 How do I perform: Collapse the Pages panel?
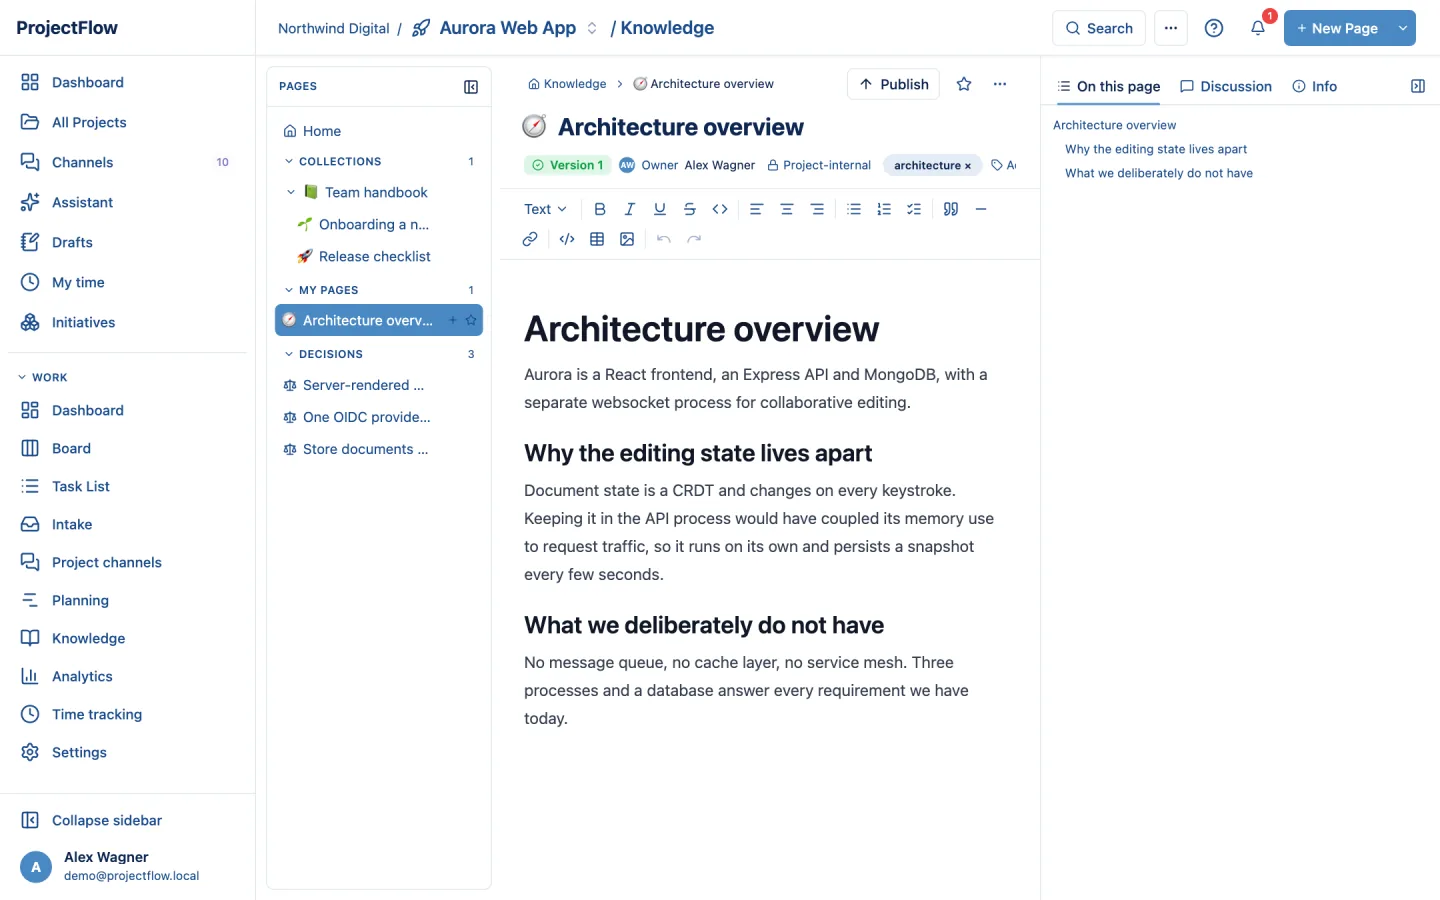point(471,87)
